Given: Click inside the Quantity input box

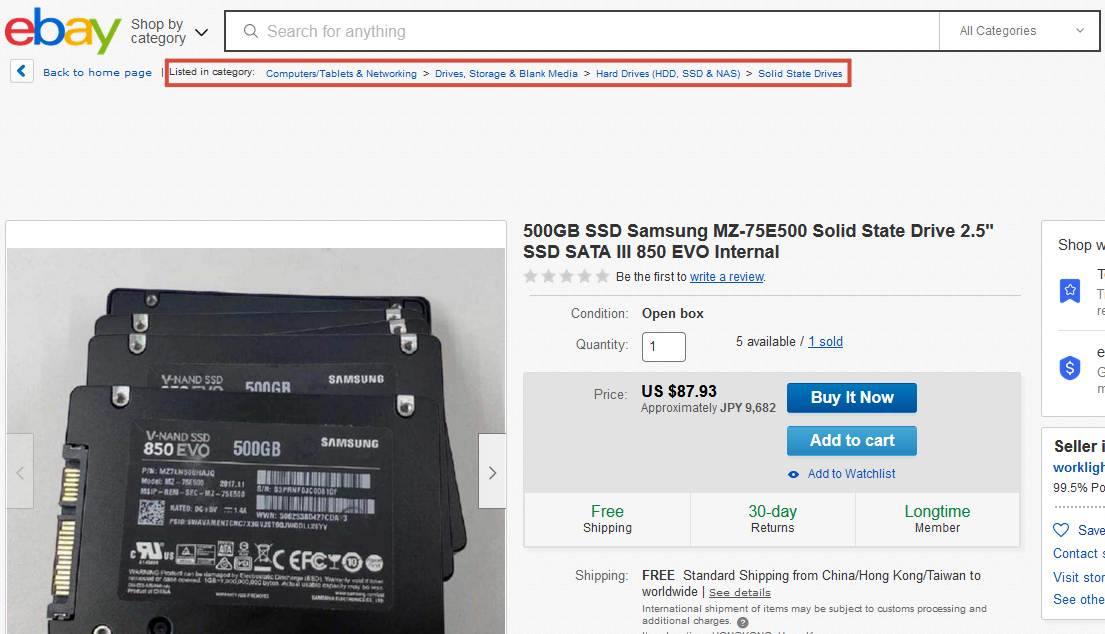Looking at the screenshot, I should 663,346.
